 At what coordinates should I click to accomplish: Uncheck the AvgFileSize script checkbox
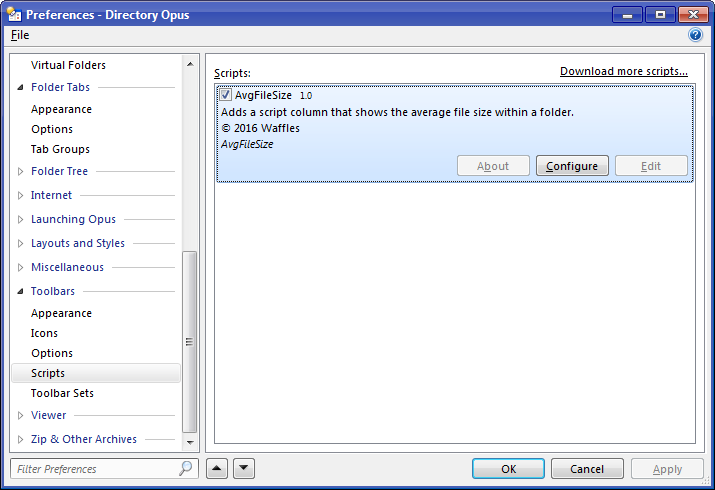tap(225, 95)
